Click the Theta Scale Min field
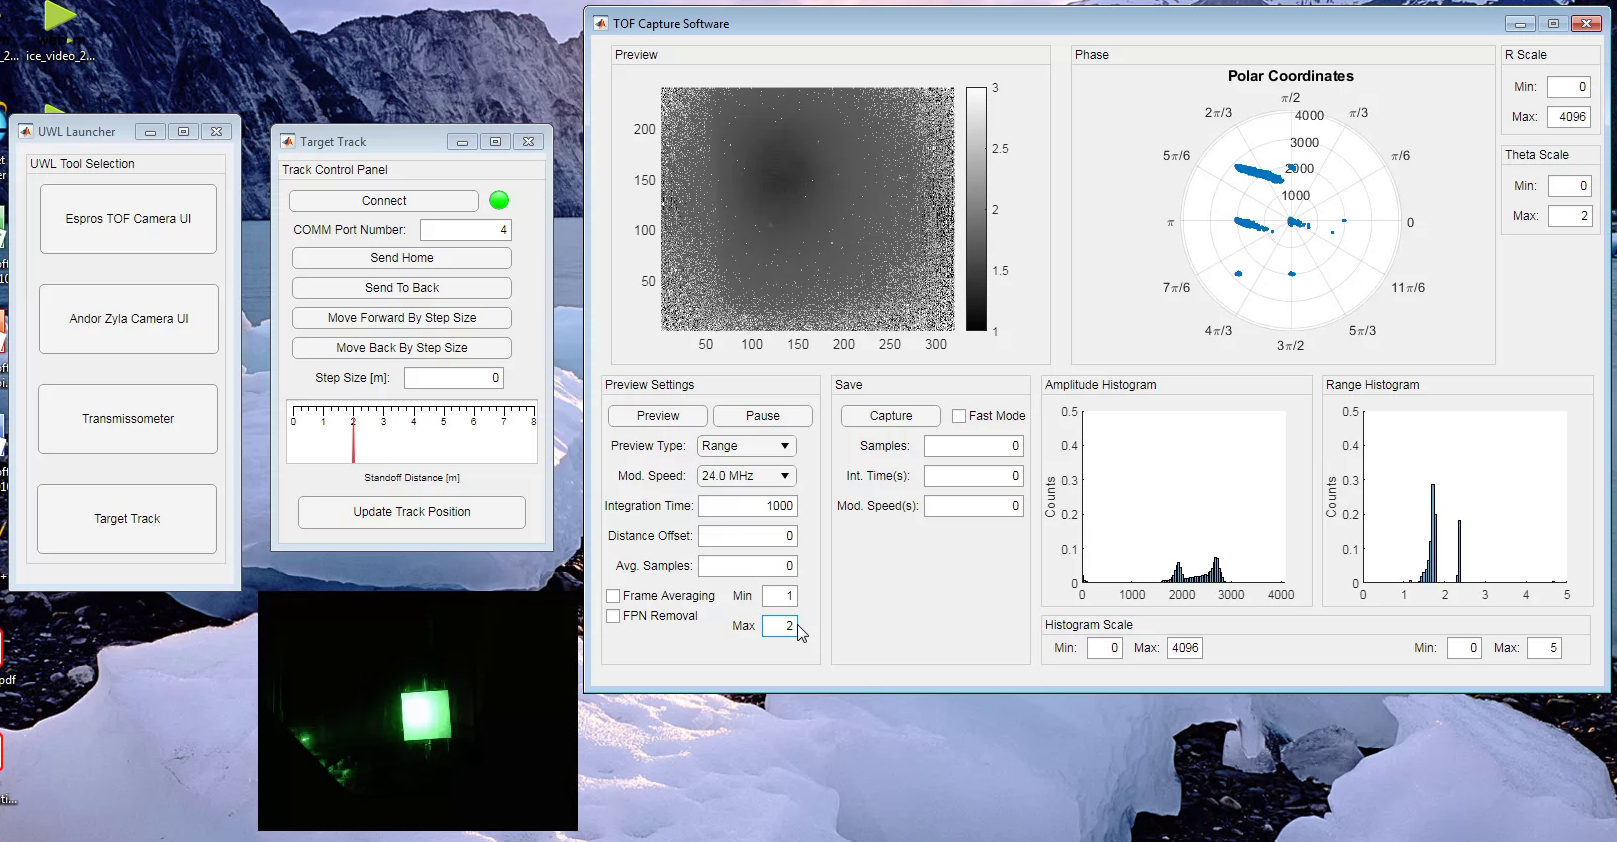Screen dimensions: 1617x842 click(x=1570, y=186)
